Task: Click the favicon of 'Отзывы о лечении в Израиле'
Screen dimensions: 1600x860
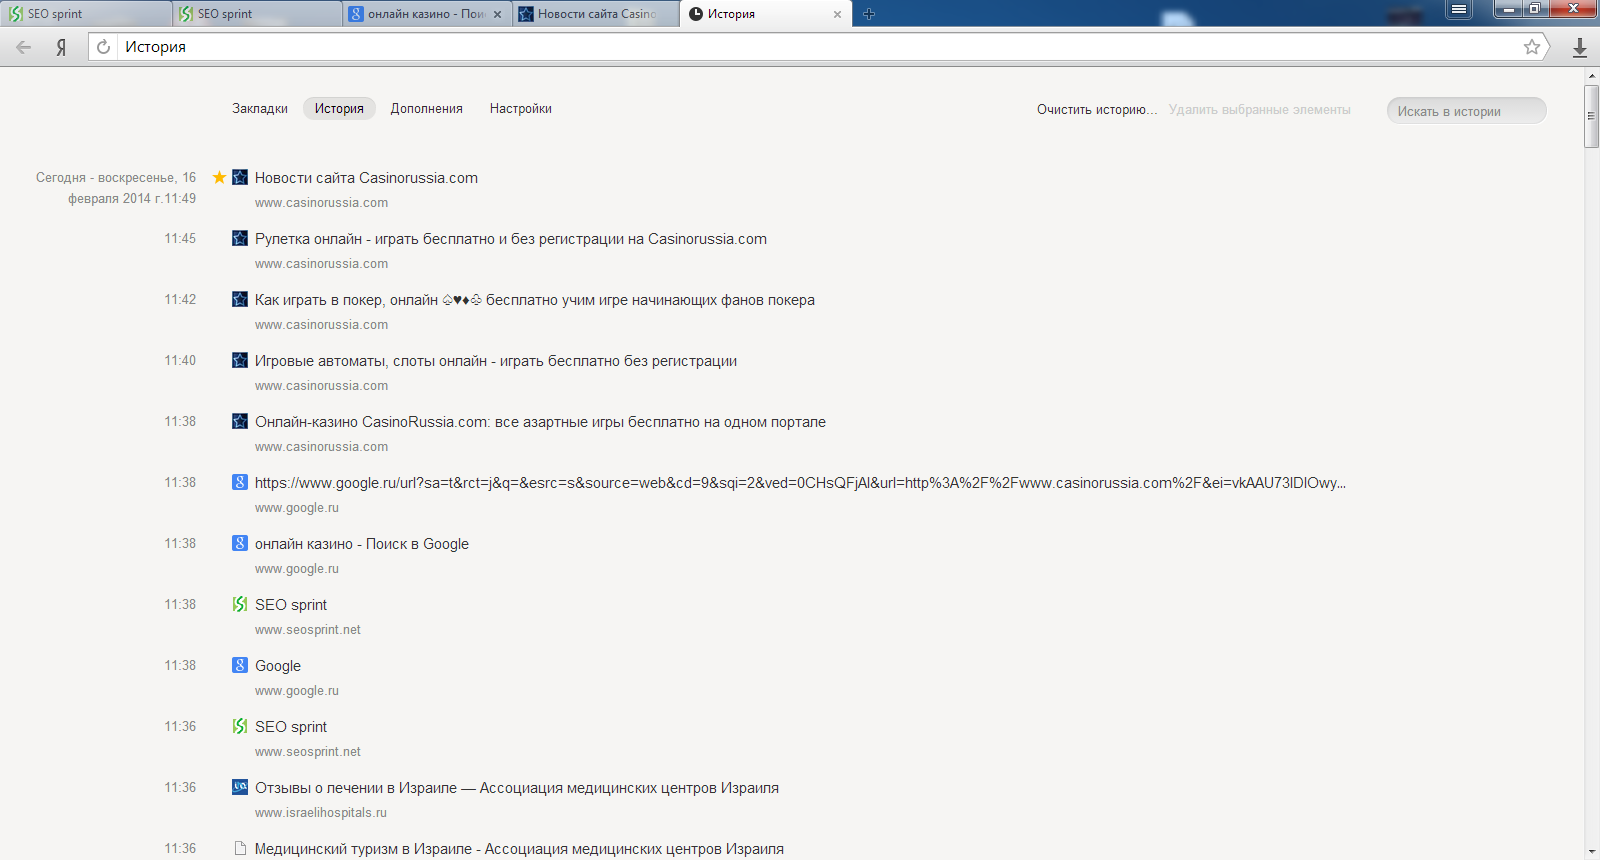Action: coord(240,787)
